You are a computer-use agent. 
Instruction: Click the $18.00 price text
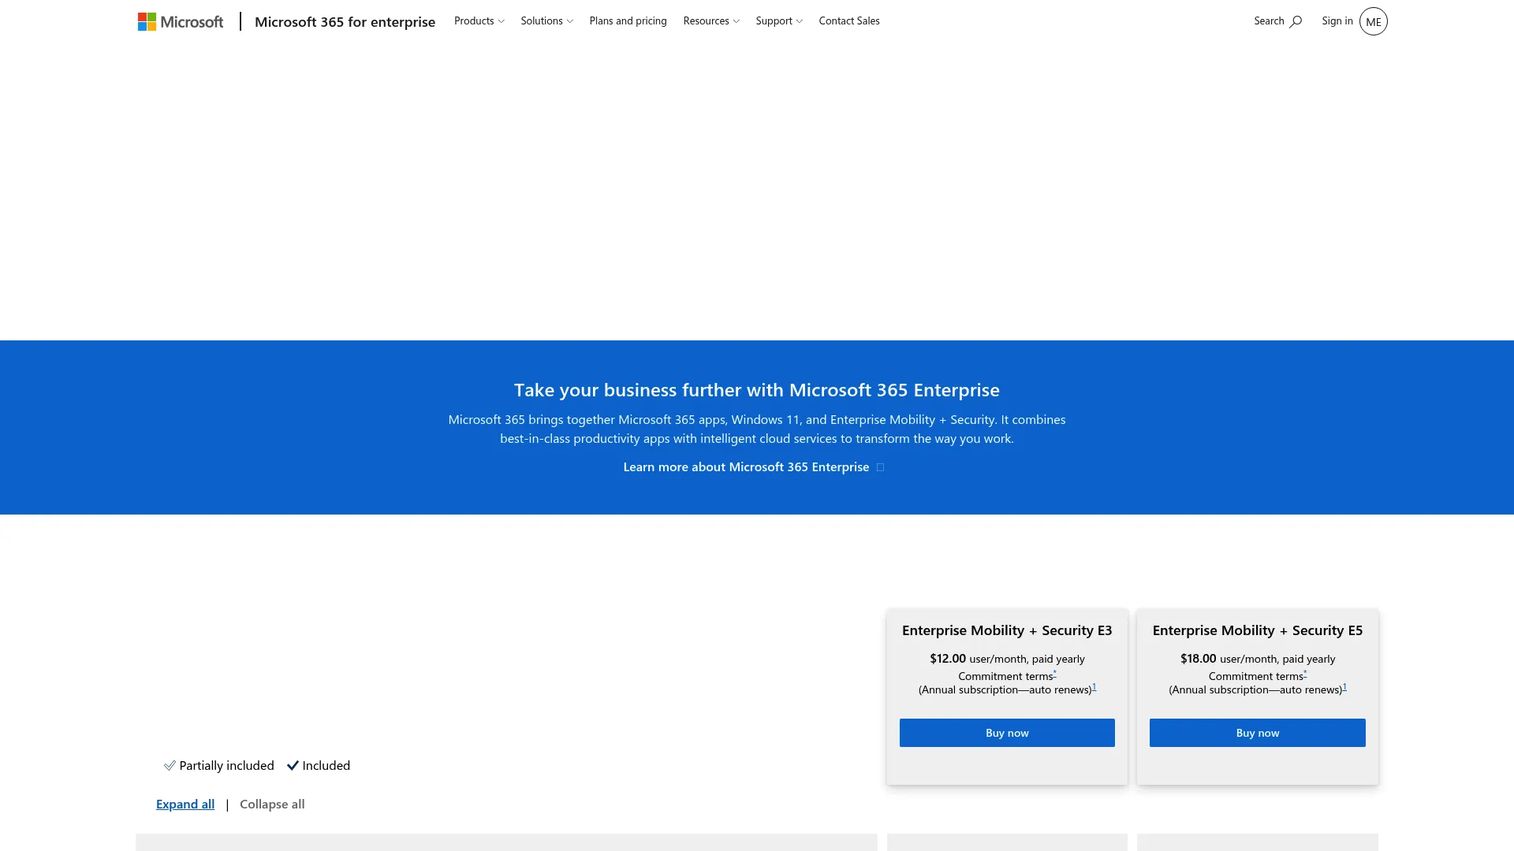[1198, 659]
